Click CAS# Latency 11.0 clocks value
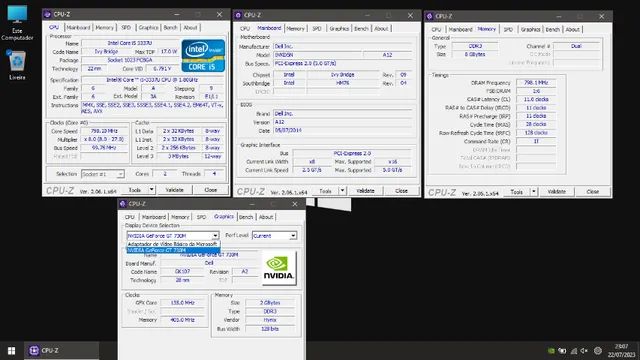Screen dimensions: 640x360 (536, 100)
